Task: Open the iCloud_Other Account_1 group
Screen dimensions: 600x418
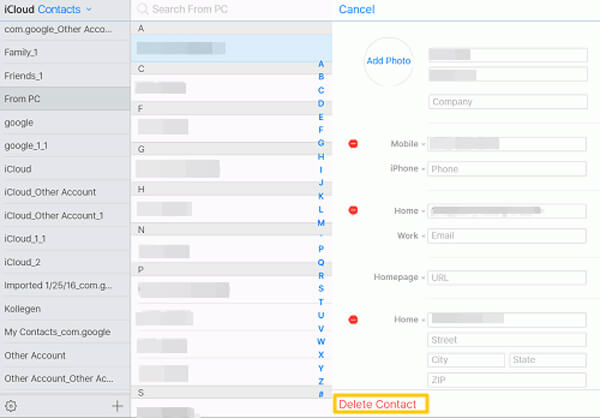Action: (x=65, y=216)
